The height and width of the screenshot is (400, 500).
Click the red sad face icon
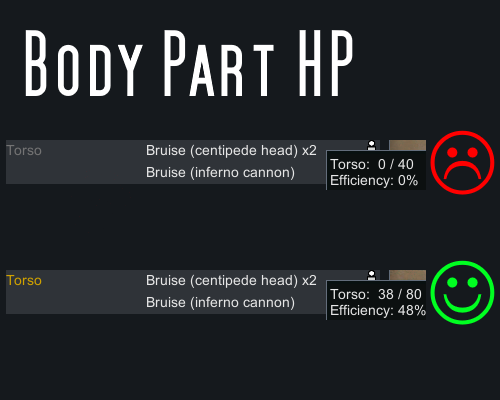tap(462, 162)
